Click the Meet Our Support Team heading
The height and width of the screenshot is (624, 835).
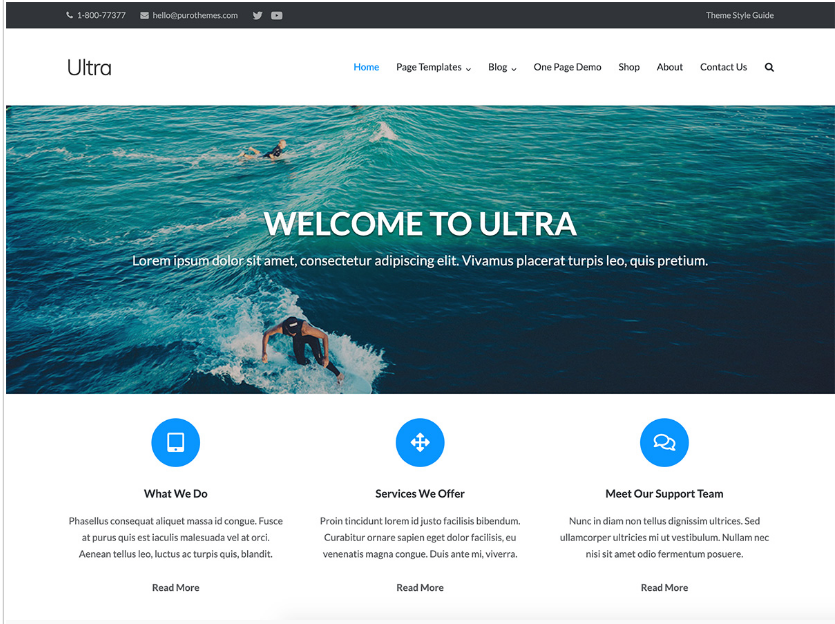pos(664,494)
